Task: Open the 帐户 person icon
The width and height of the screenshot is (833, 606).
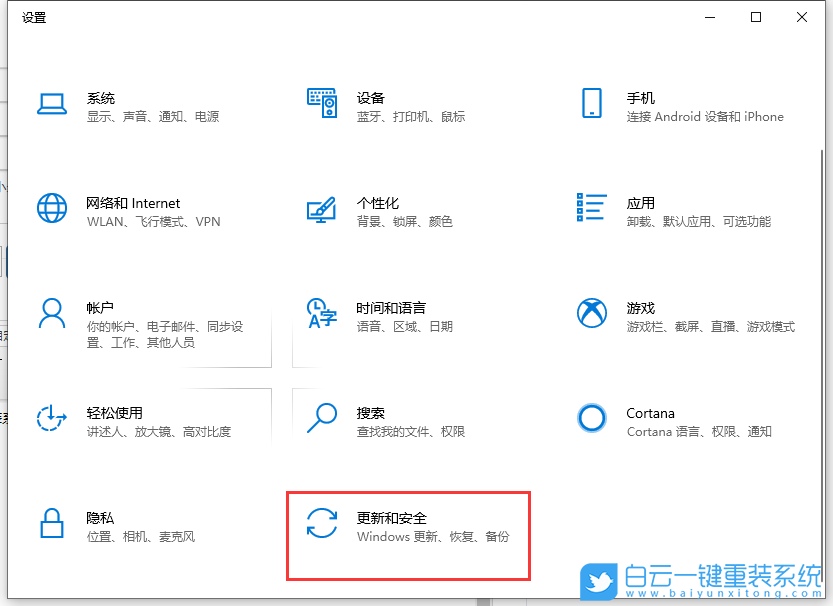Action: 51,312
